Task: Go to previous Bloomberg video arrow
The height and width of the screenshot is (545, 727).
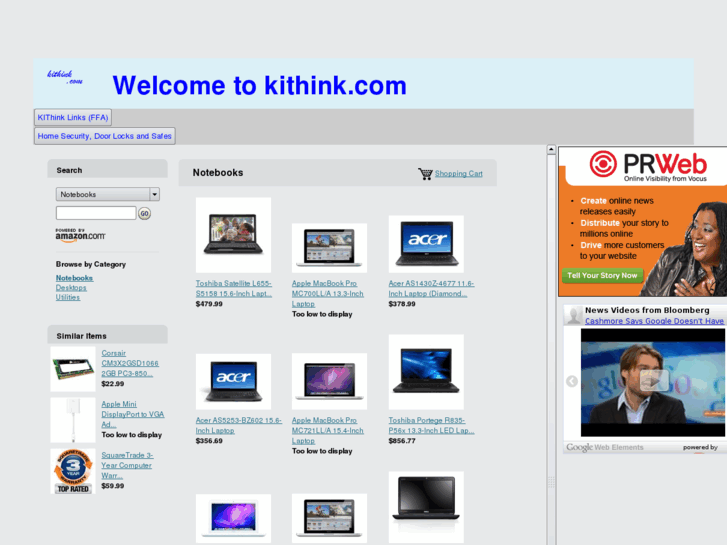Action: [x=572, y=381]
